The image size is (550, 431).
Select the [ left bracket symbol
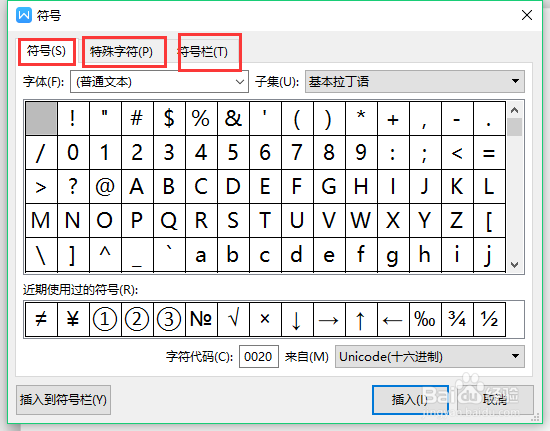tap(489, 221)
